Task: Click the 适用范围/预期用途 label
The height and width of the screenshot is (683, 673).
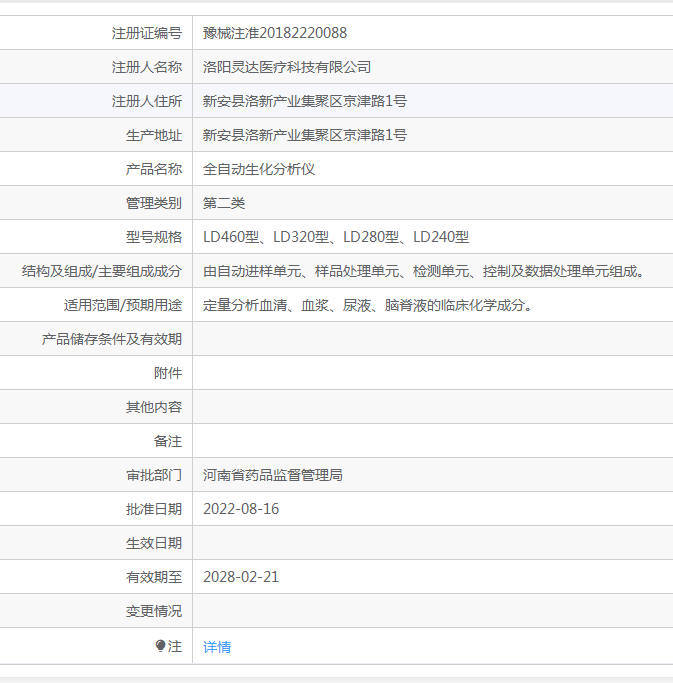Action: pos(123,305)
